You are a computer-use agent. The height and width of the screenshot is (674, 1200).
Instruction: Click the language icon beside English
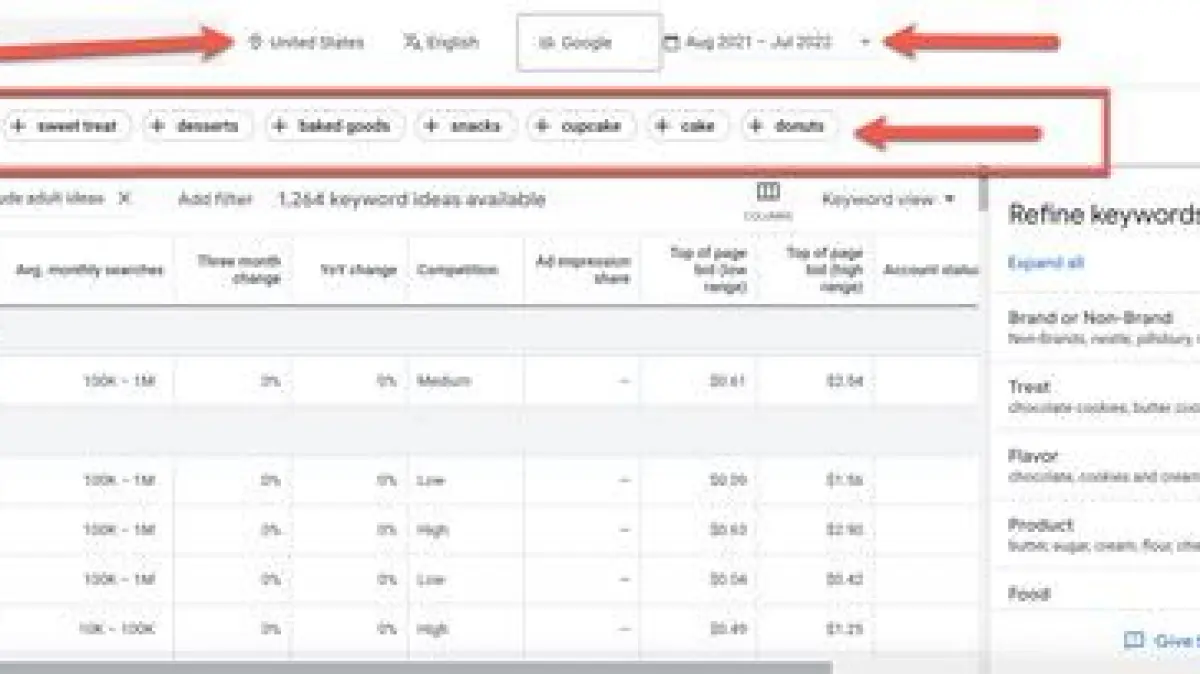point(411,42)
